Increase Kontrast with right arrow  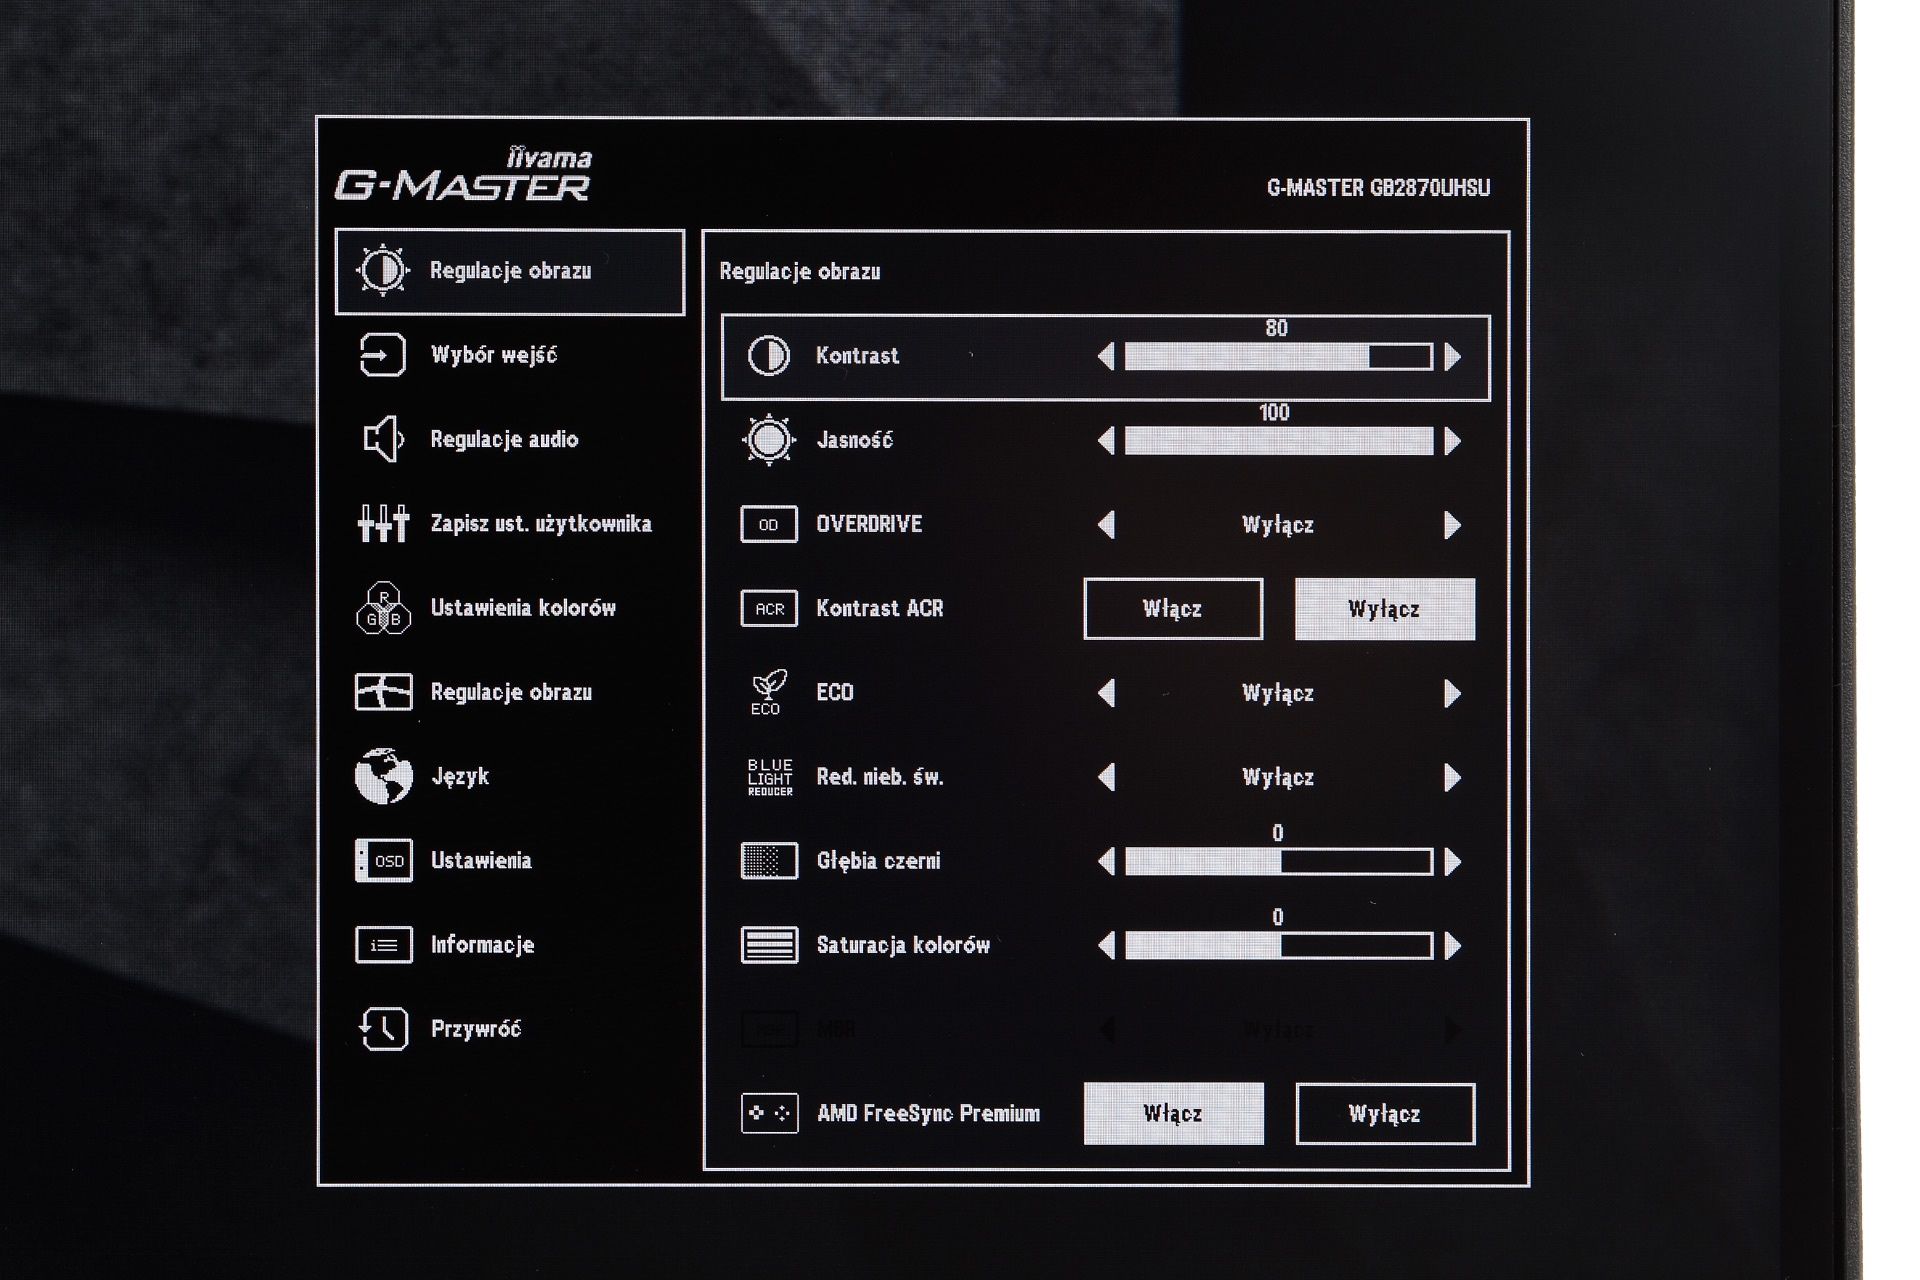coord(1453,357)
